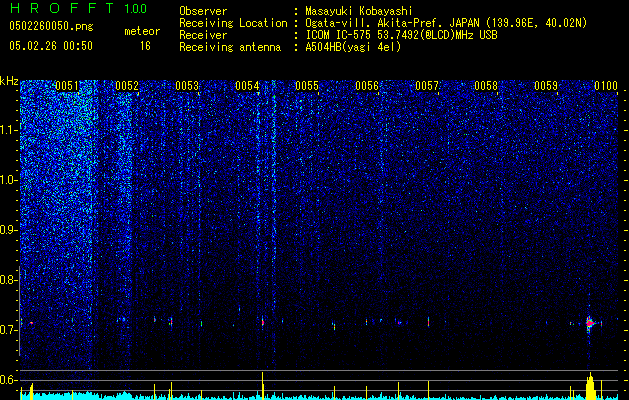The image size is (629, 400).
Task: Click the 0056 time marker
Action: [x=367, y=86]
